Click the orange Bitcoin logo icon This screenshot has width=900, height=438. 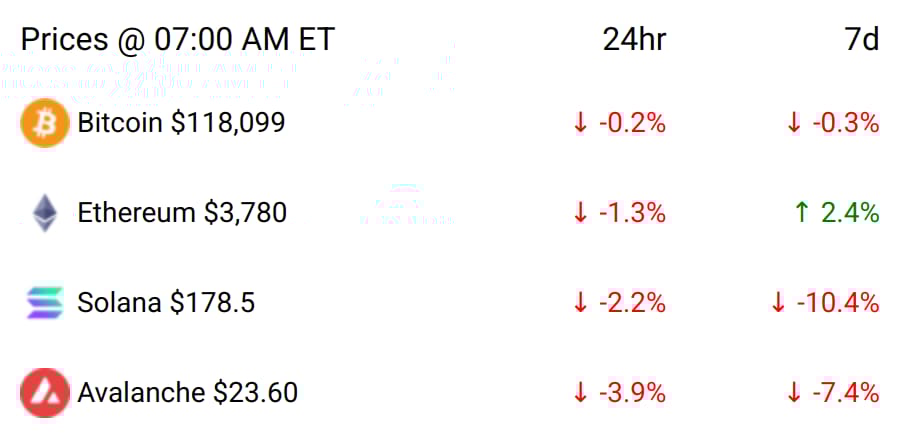[x=45, y=123]
